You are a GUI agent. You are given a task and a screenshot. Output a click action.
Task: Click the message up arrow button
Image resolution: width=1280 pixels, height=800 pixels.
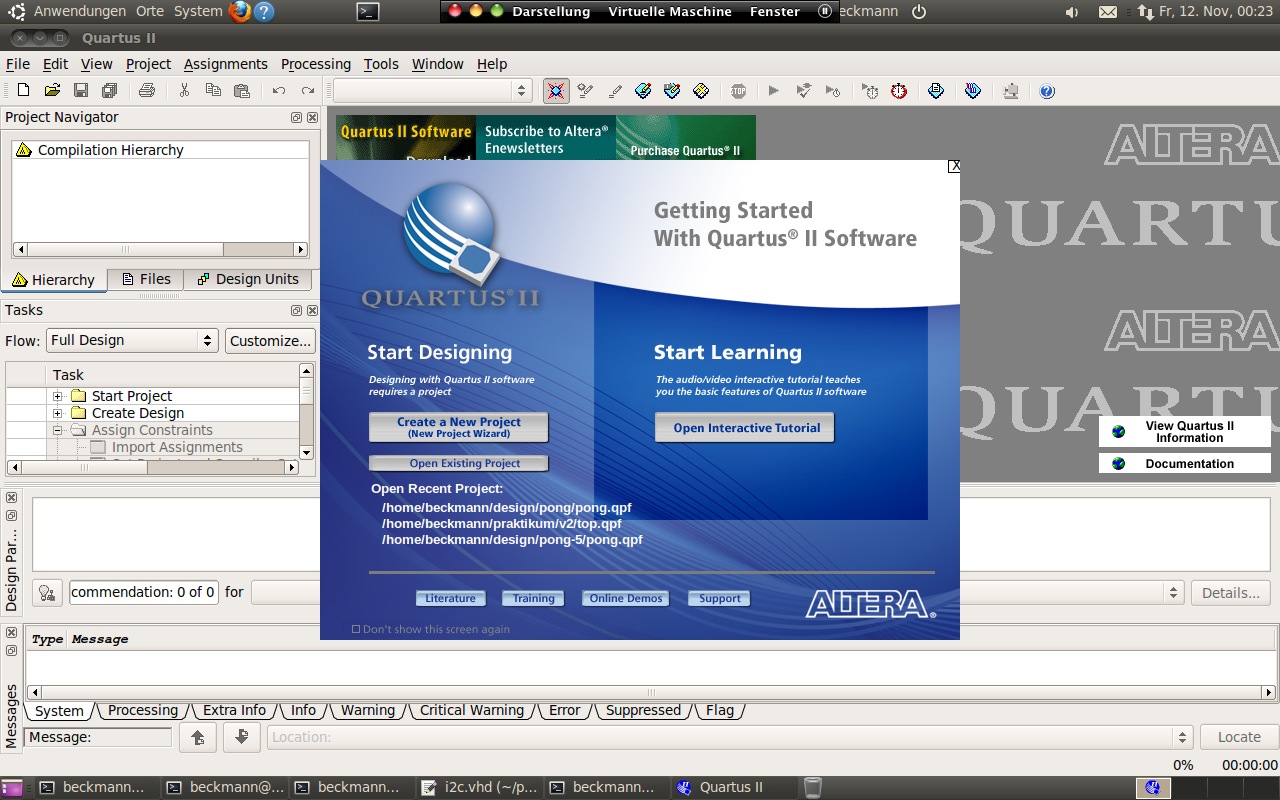198,738
